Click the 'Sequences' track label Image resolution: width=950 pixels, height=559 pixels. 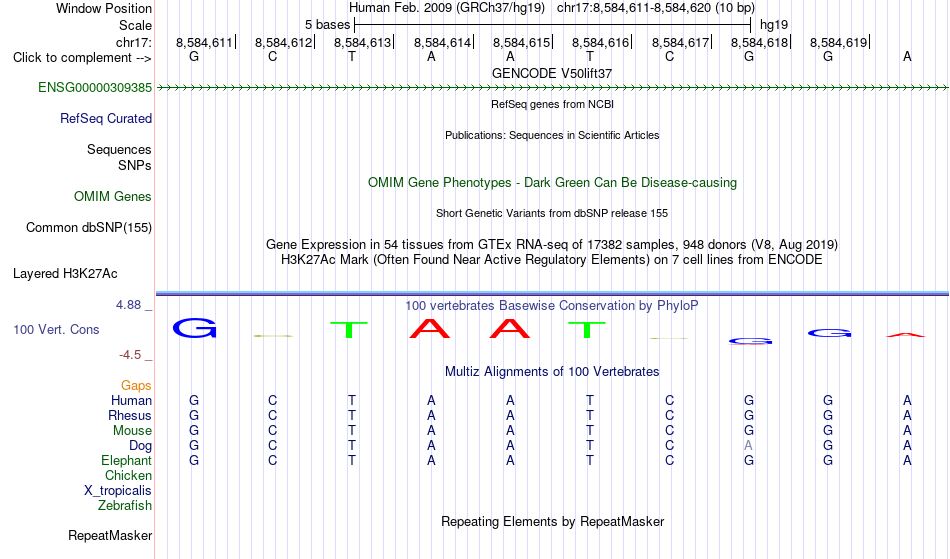(119, 150)
